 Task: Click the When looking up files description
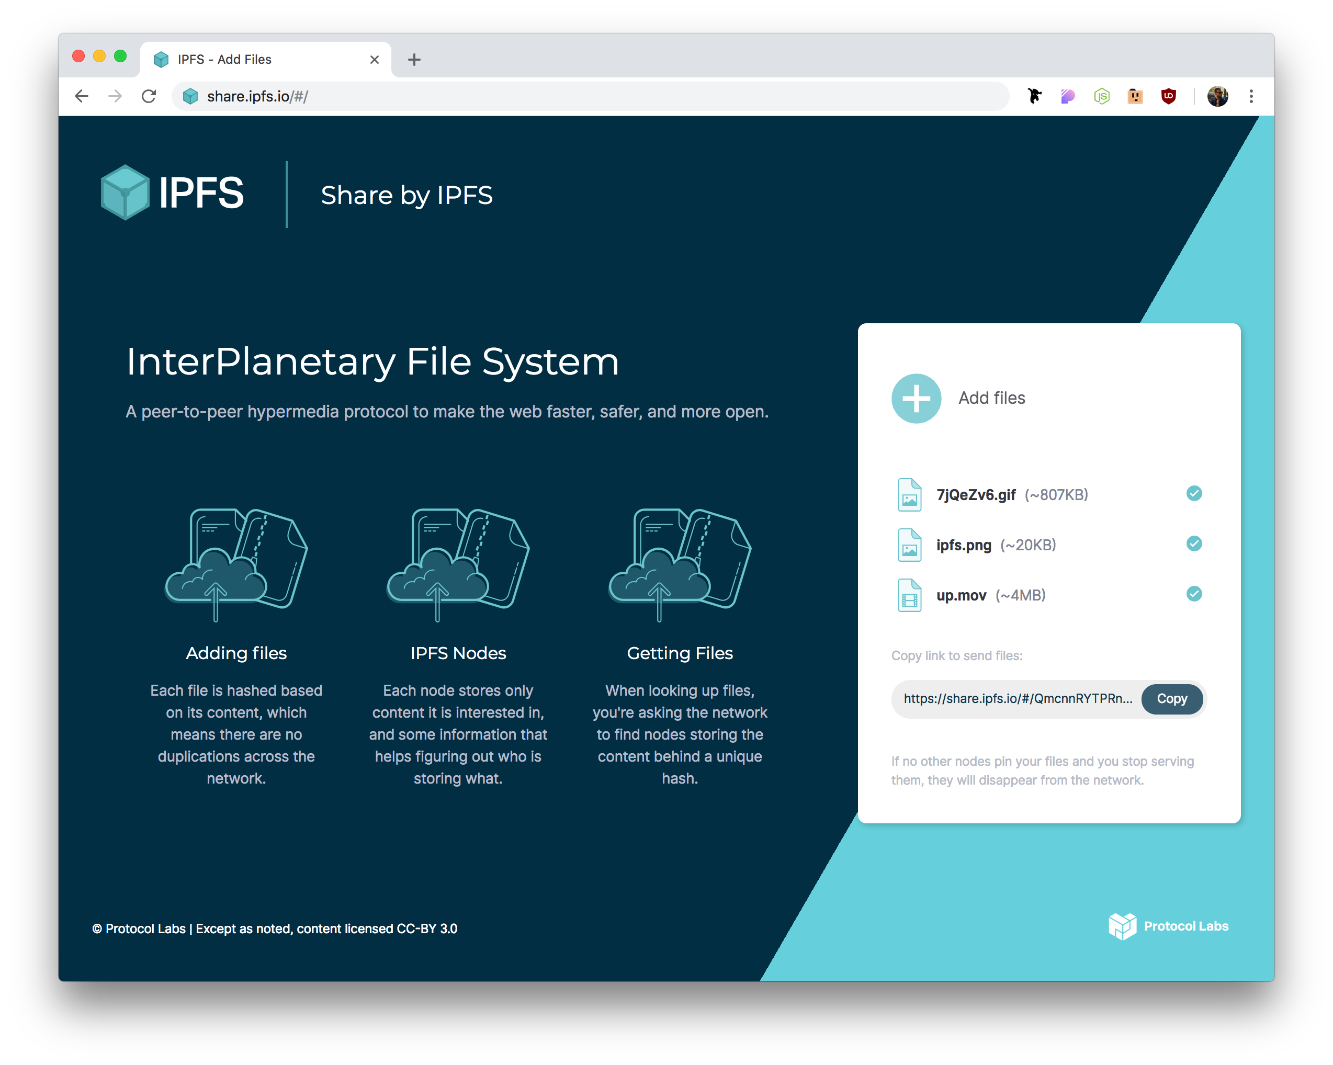click(680, 735)
